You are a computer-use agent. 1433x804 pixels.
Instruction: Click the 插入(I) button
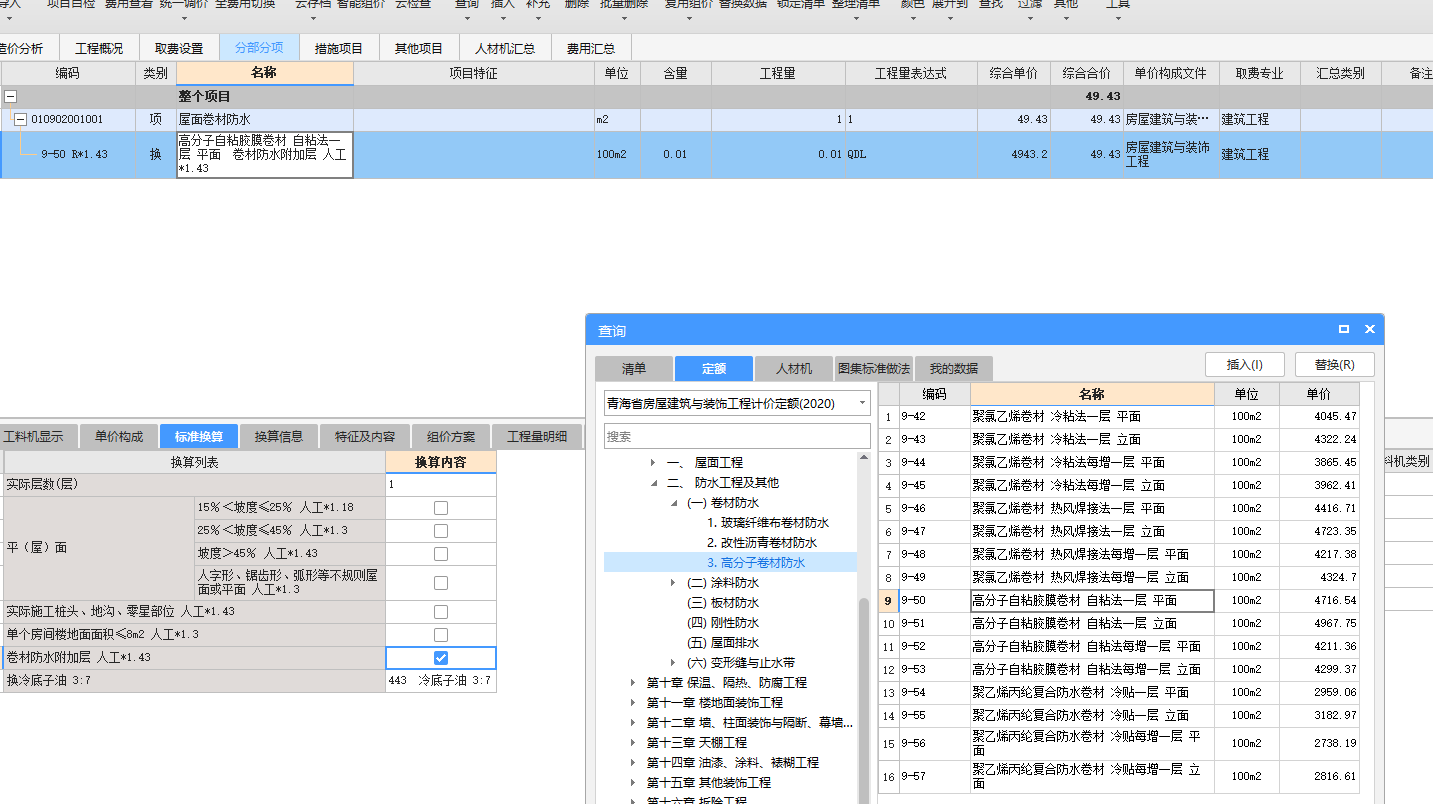[x=1245, y=365]
